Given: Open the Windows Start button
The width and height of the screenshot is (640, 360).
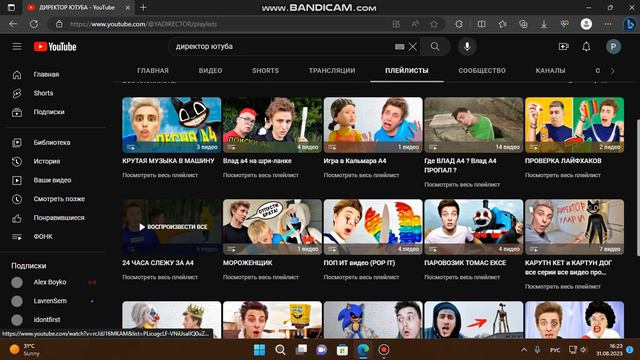Looking at the screenshot, I should 259,350.
